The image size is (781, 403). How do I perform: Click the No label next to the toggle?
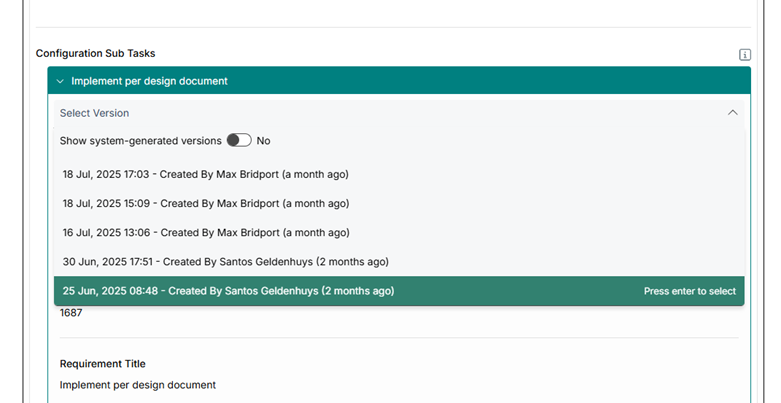coord(263,141)
